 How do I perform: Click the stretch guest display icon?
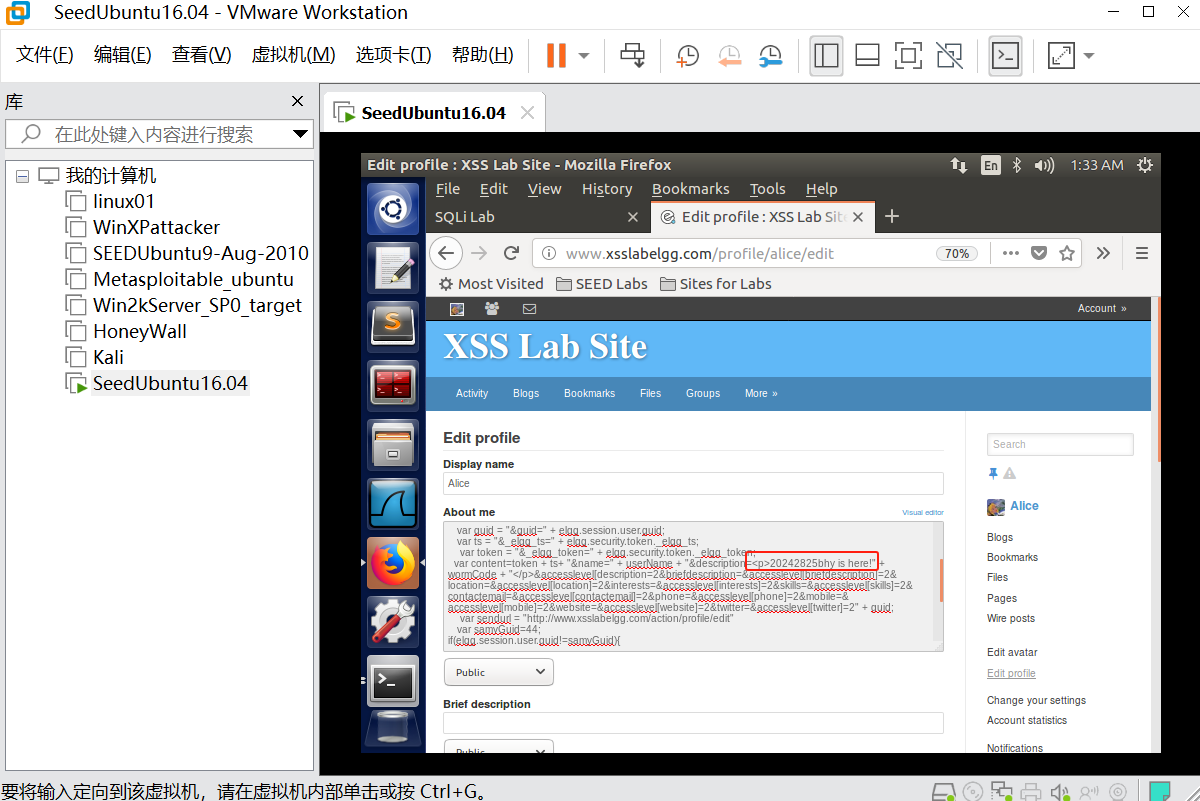click(x=1060, y=55)
